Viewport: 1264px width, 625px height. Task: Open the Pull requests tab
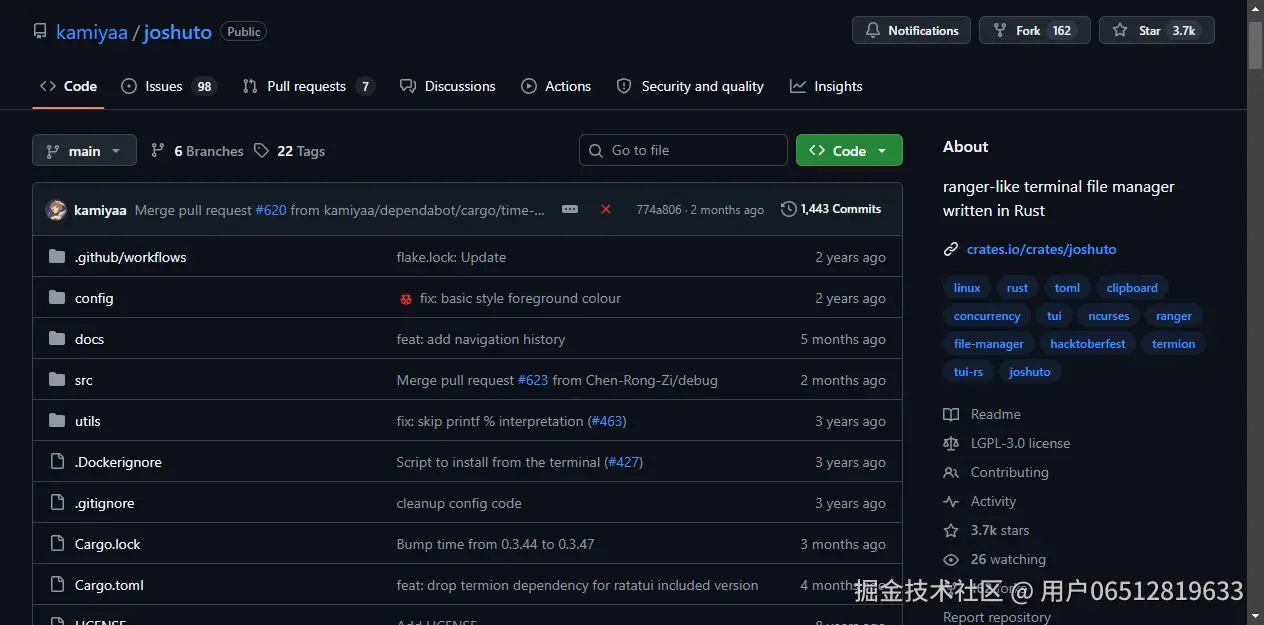point(308,86)
